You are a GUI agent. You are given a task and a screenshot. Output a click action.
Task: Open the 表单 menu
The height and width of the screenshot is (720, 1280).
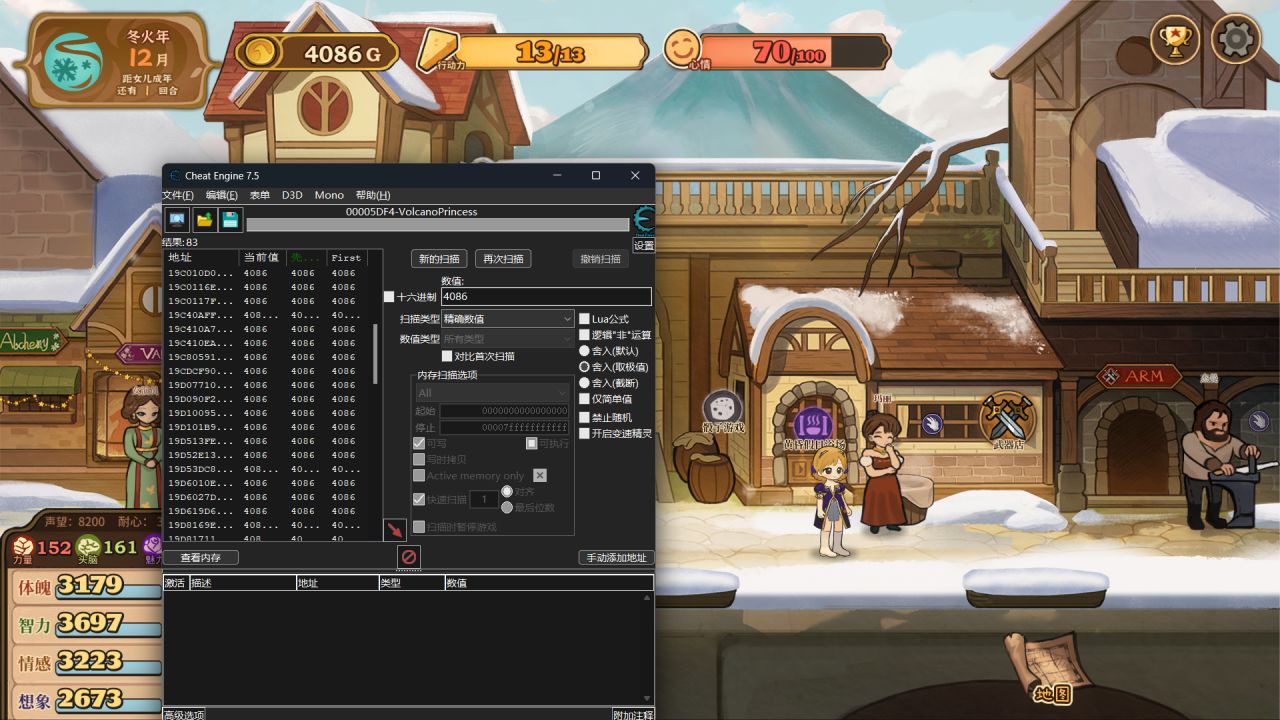[x=259, y=195]
